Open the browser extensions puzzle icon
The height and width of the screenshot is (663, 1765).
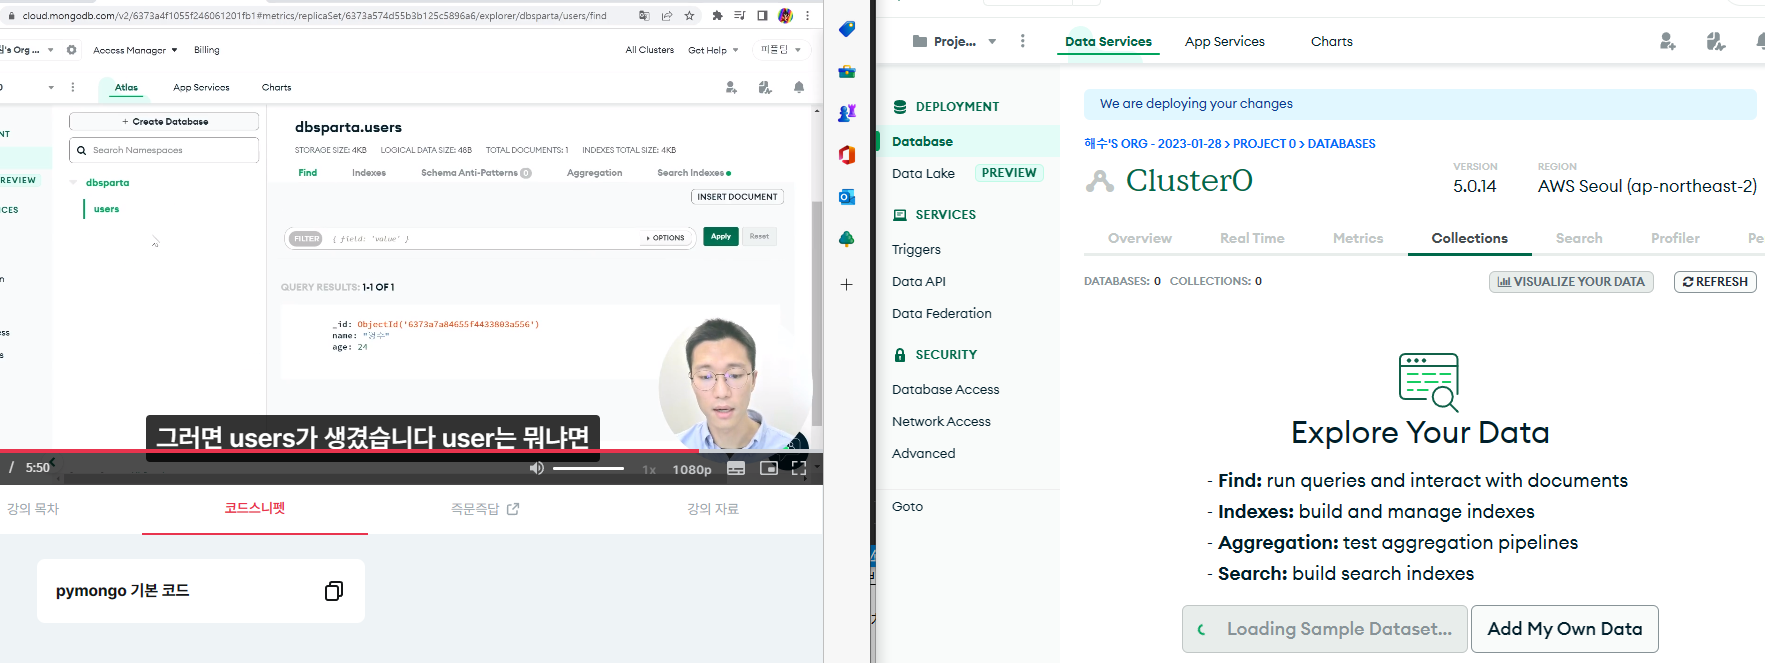tap(717, 16)
